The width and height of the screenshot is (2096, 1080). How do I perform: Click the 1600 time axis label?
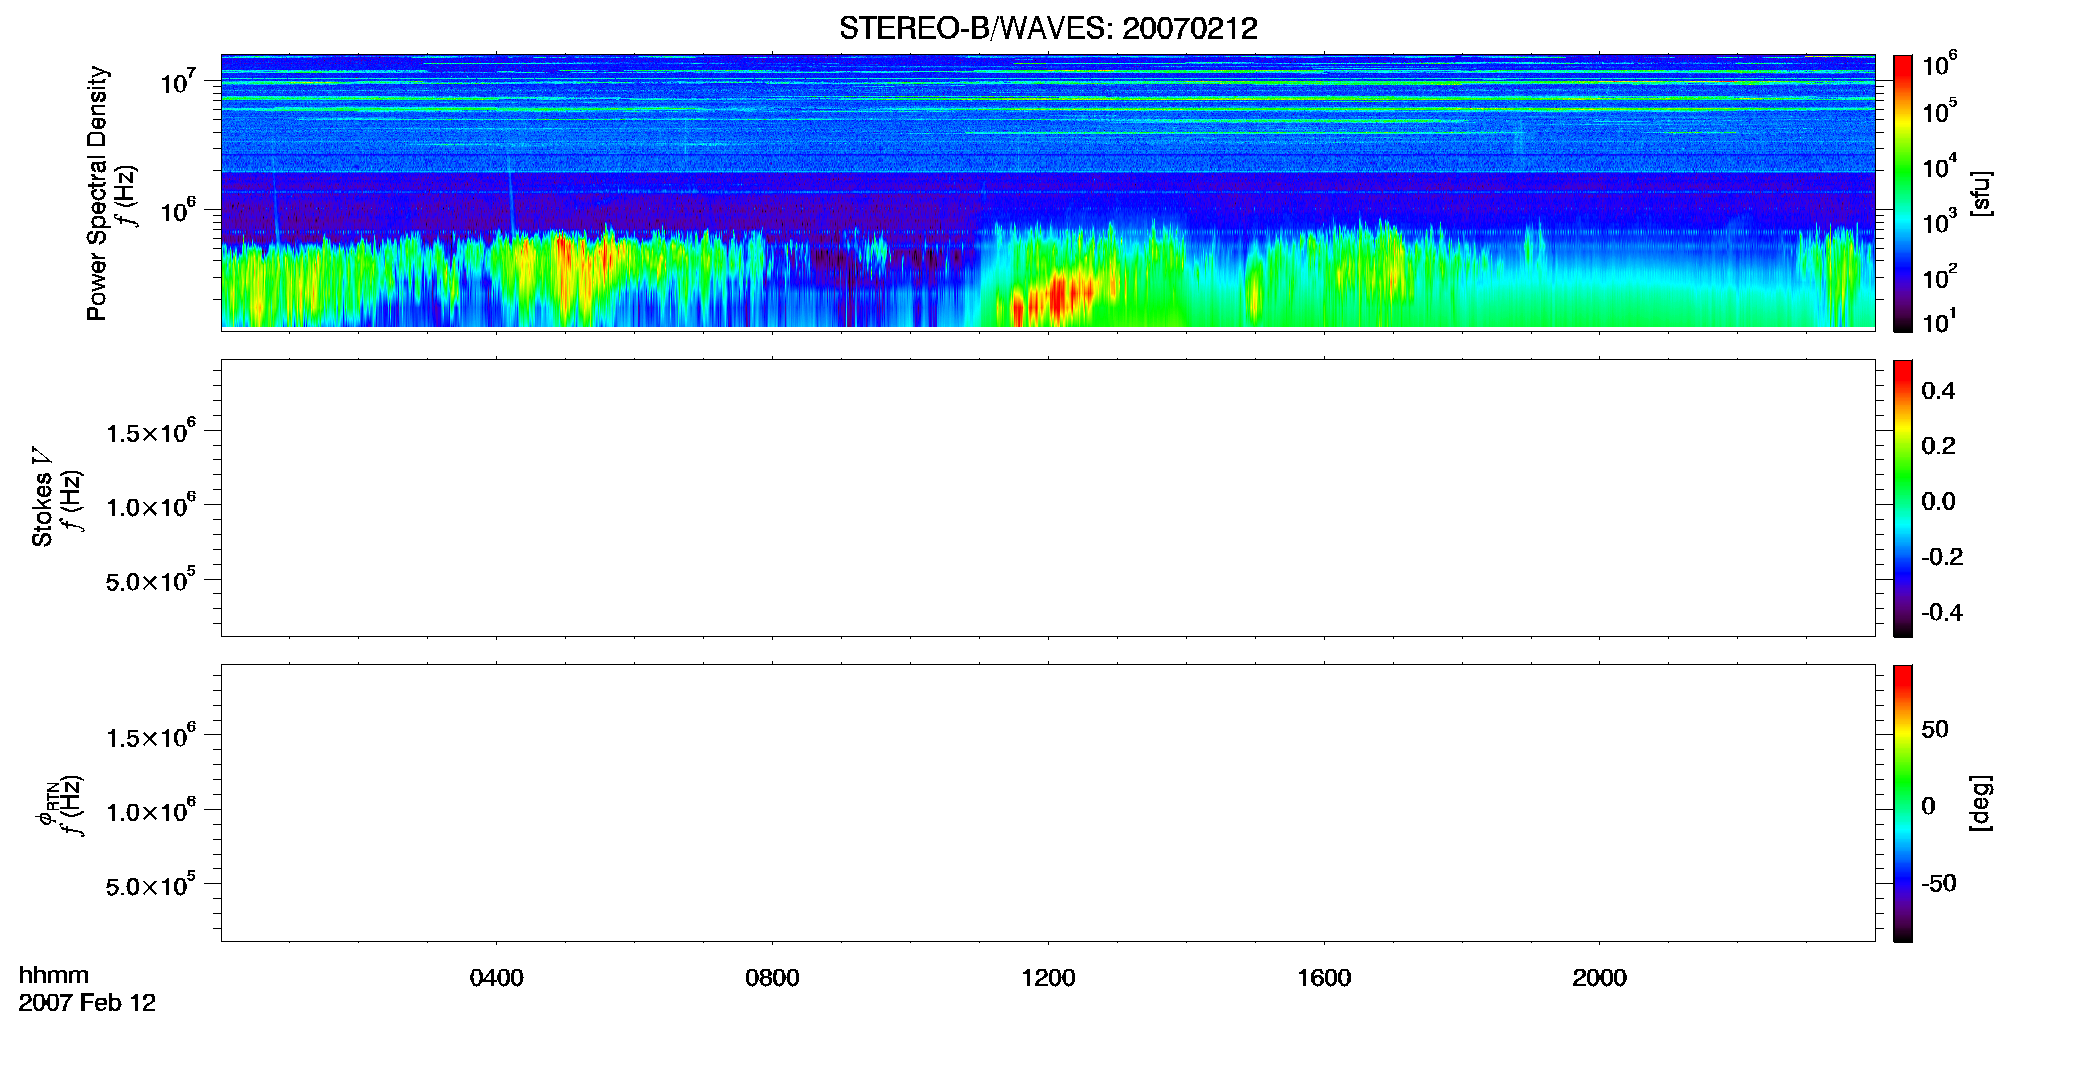[1324, 978]
